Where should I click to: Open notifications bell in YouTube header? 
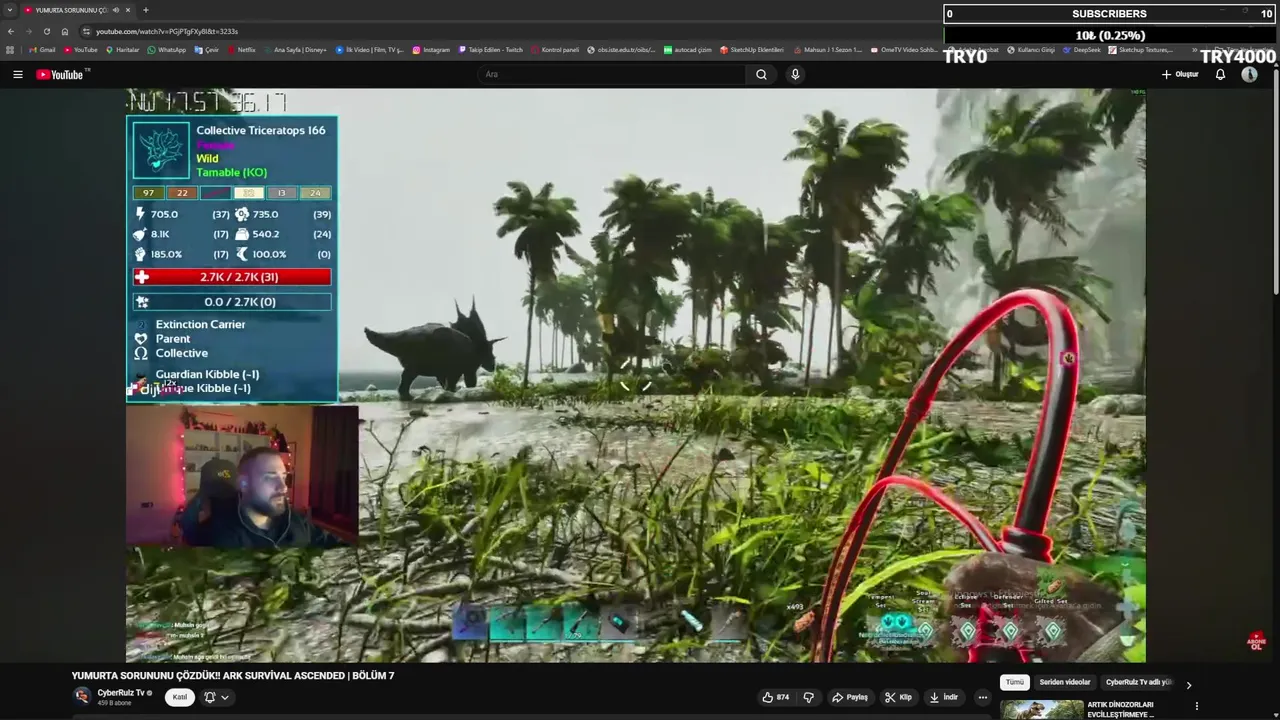(1220, 74)
